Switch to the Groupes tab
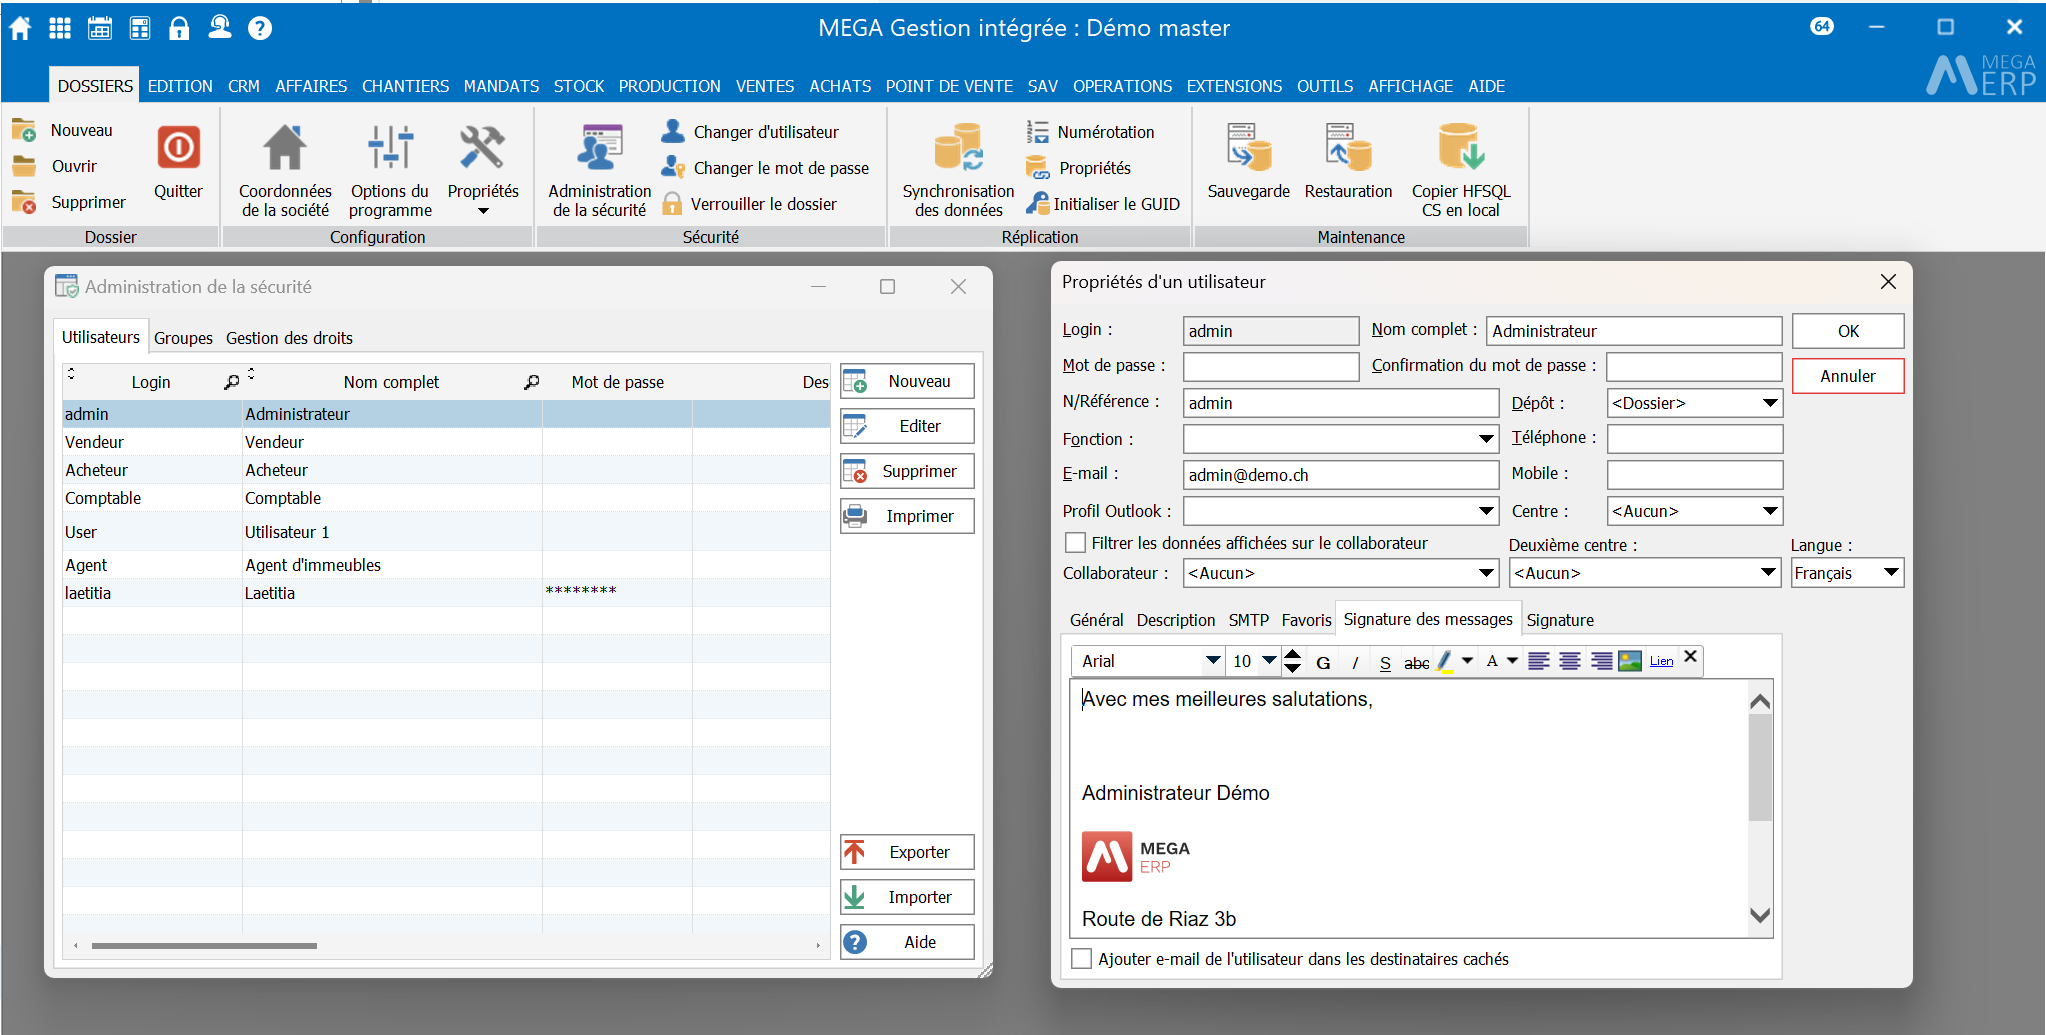Viewport: 2046px width, 1035px height. pyautogui.click(x=183, y=338)
